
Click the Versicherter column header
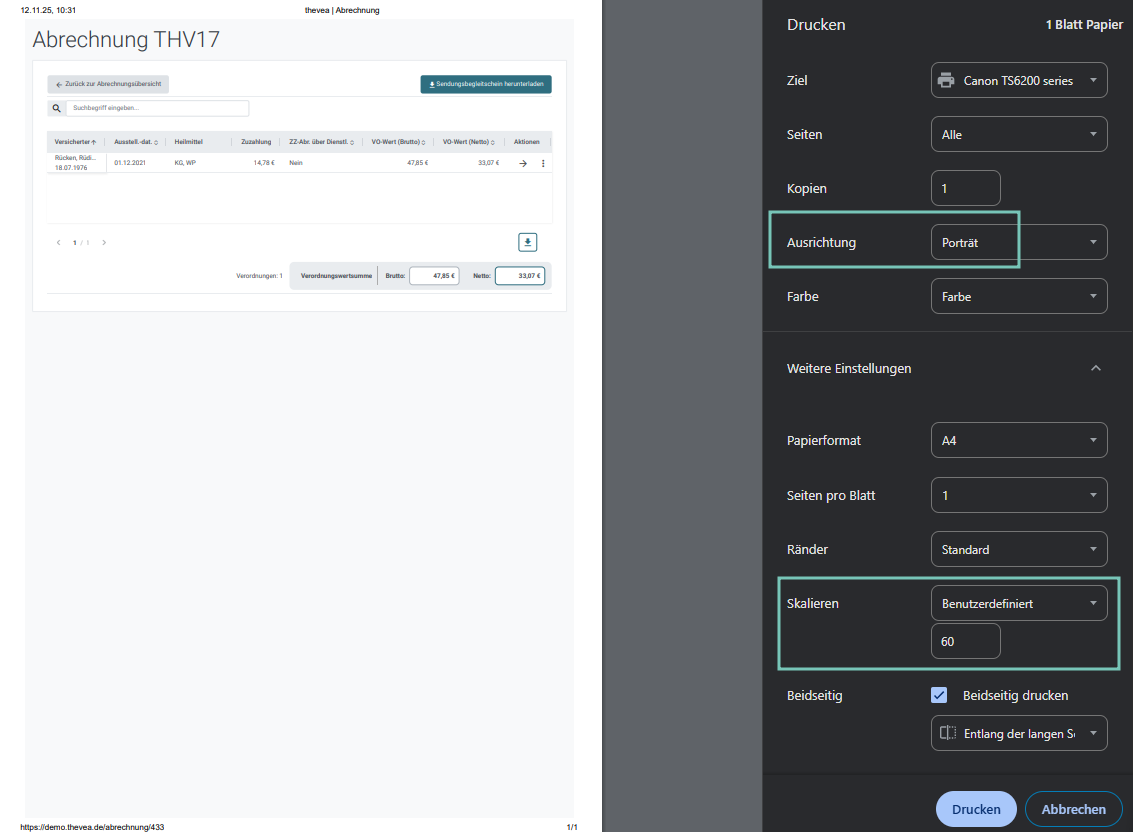pyautogui.click(x=75, y=142)
